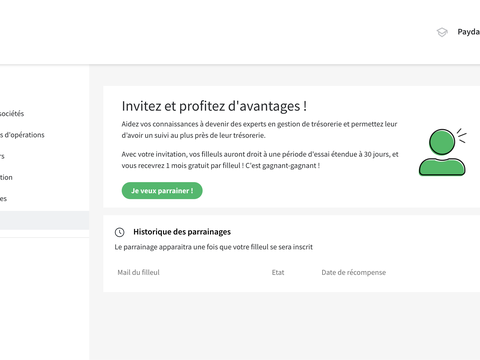Click the clock icon beside Historique des parrainages

pos(120,232)
